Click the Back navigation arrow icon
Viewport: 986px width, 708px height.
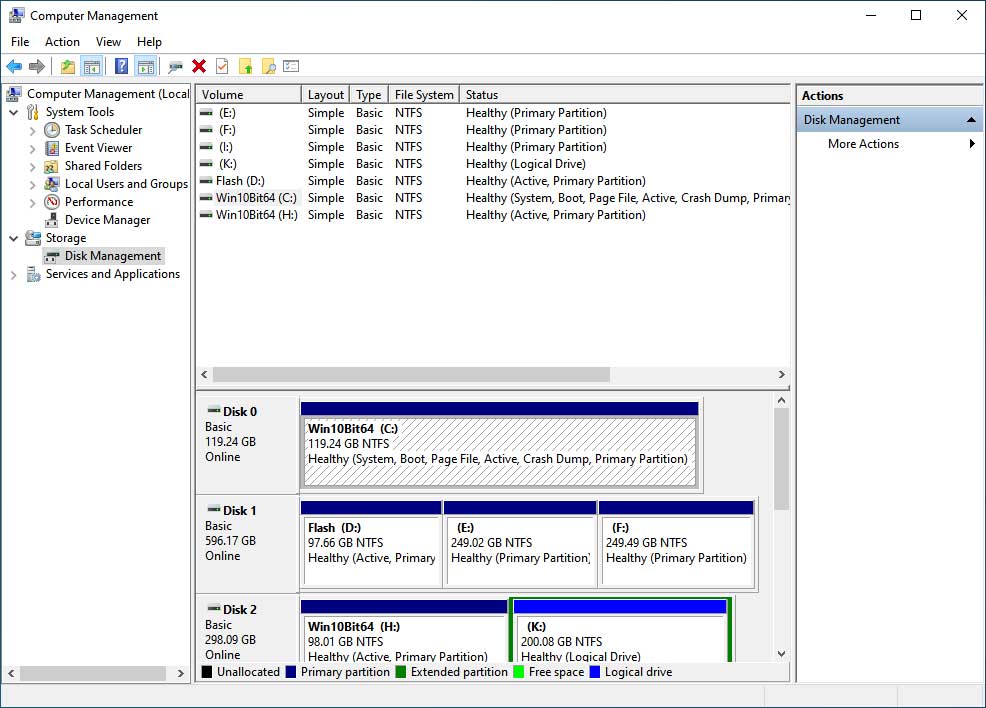(x=14, y=66)
